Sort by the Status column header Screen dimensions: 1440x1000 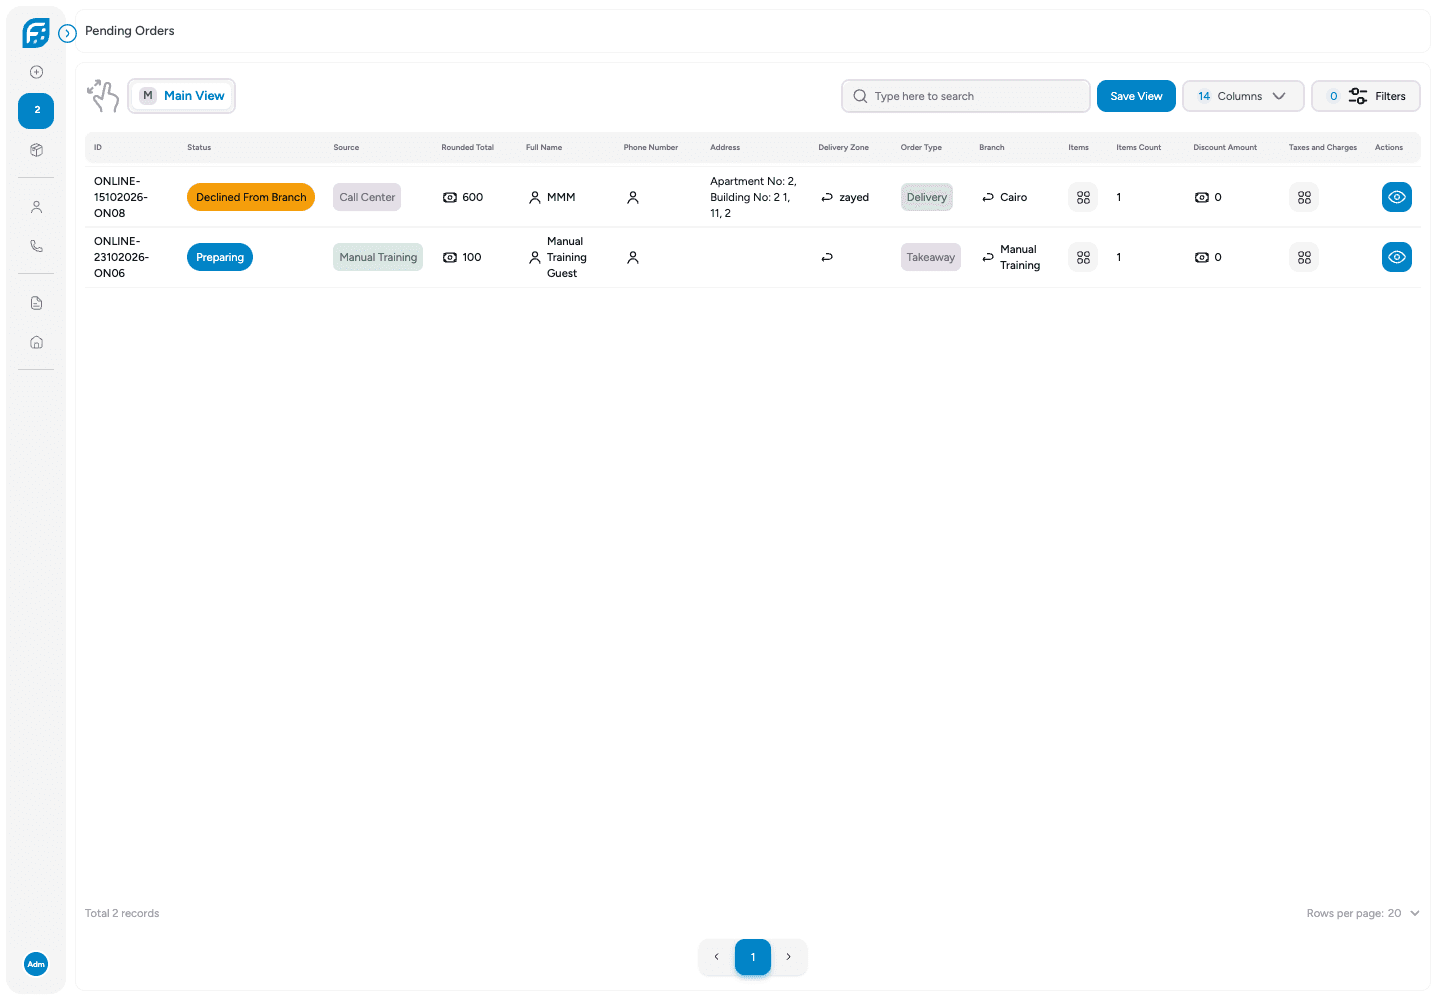click(199, 147)
